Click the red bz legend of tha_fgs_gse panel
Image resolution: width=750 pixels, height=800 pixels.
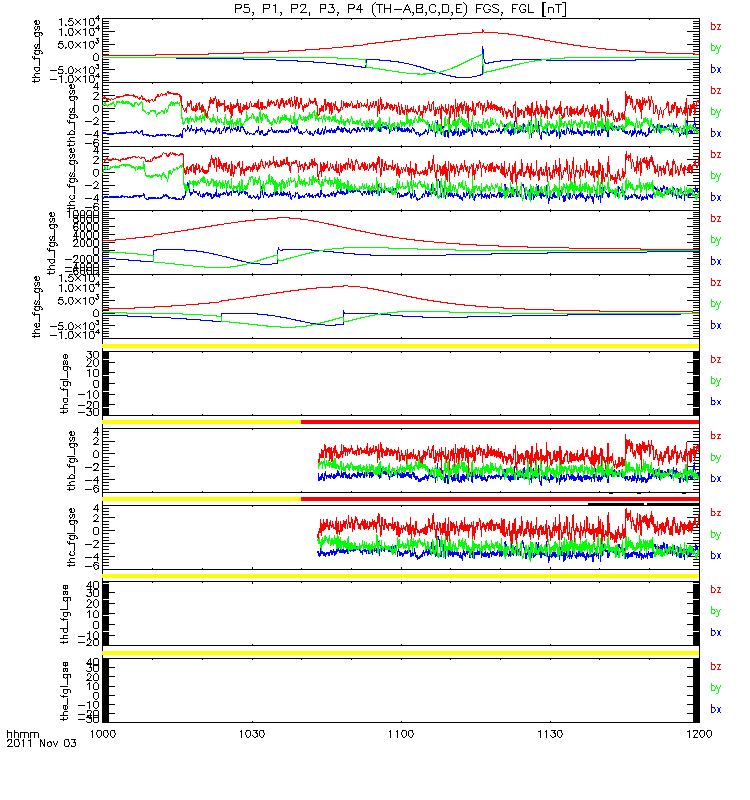[x=716, y=27]
